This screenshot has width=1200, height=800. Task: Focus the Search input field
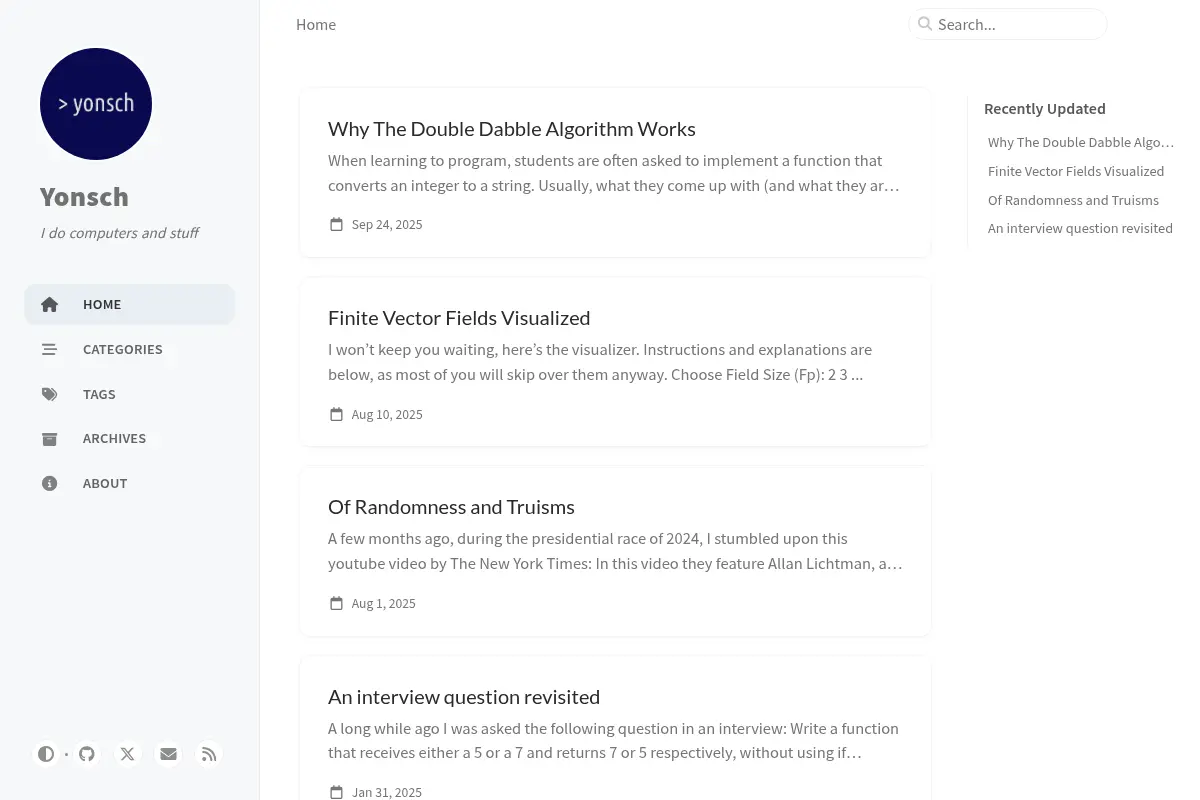[1008, 24]
